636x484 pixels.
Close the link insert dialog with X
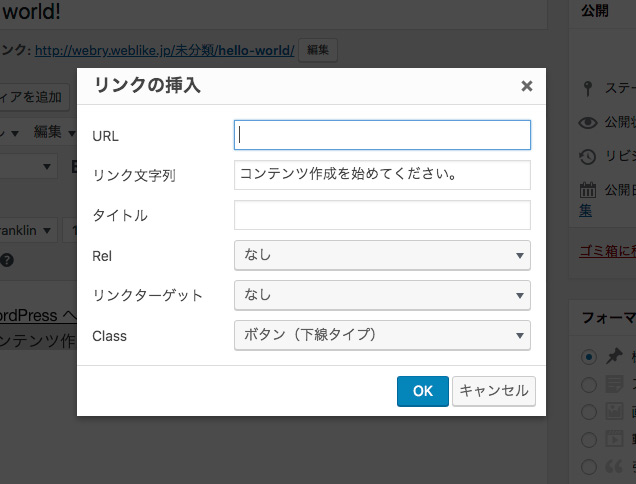click(x=526, y=86)
